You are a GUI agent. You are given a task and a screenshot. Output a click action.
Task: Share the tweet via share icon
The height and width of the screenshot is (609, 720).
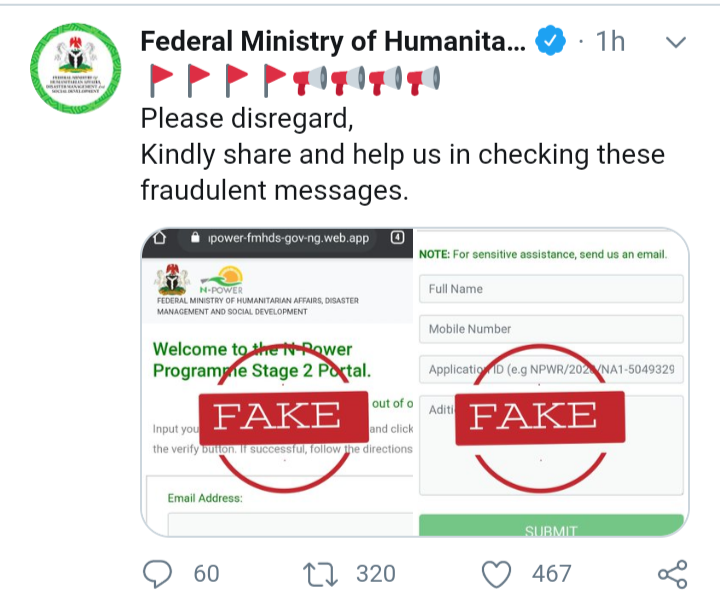(672, 573)
